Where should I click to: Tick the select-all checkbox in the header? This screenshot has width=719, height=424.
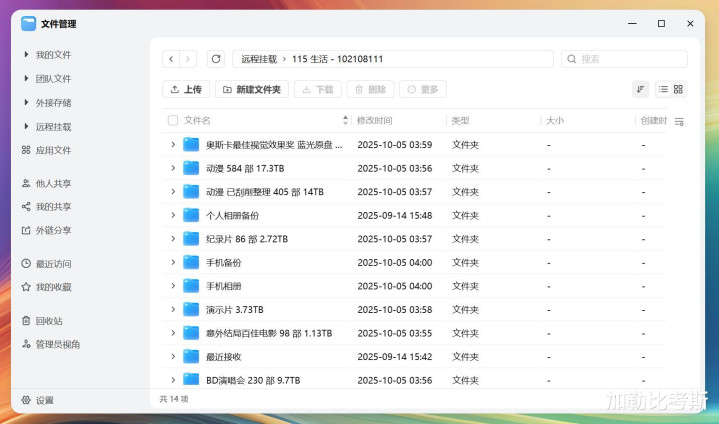coord(172,121)
